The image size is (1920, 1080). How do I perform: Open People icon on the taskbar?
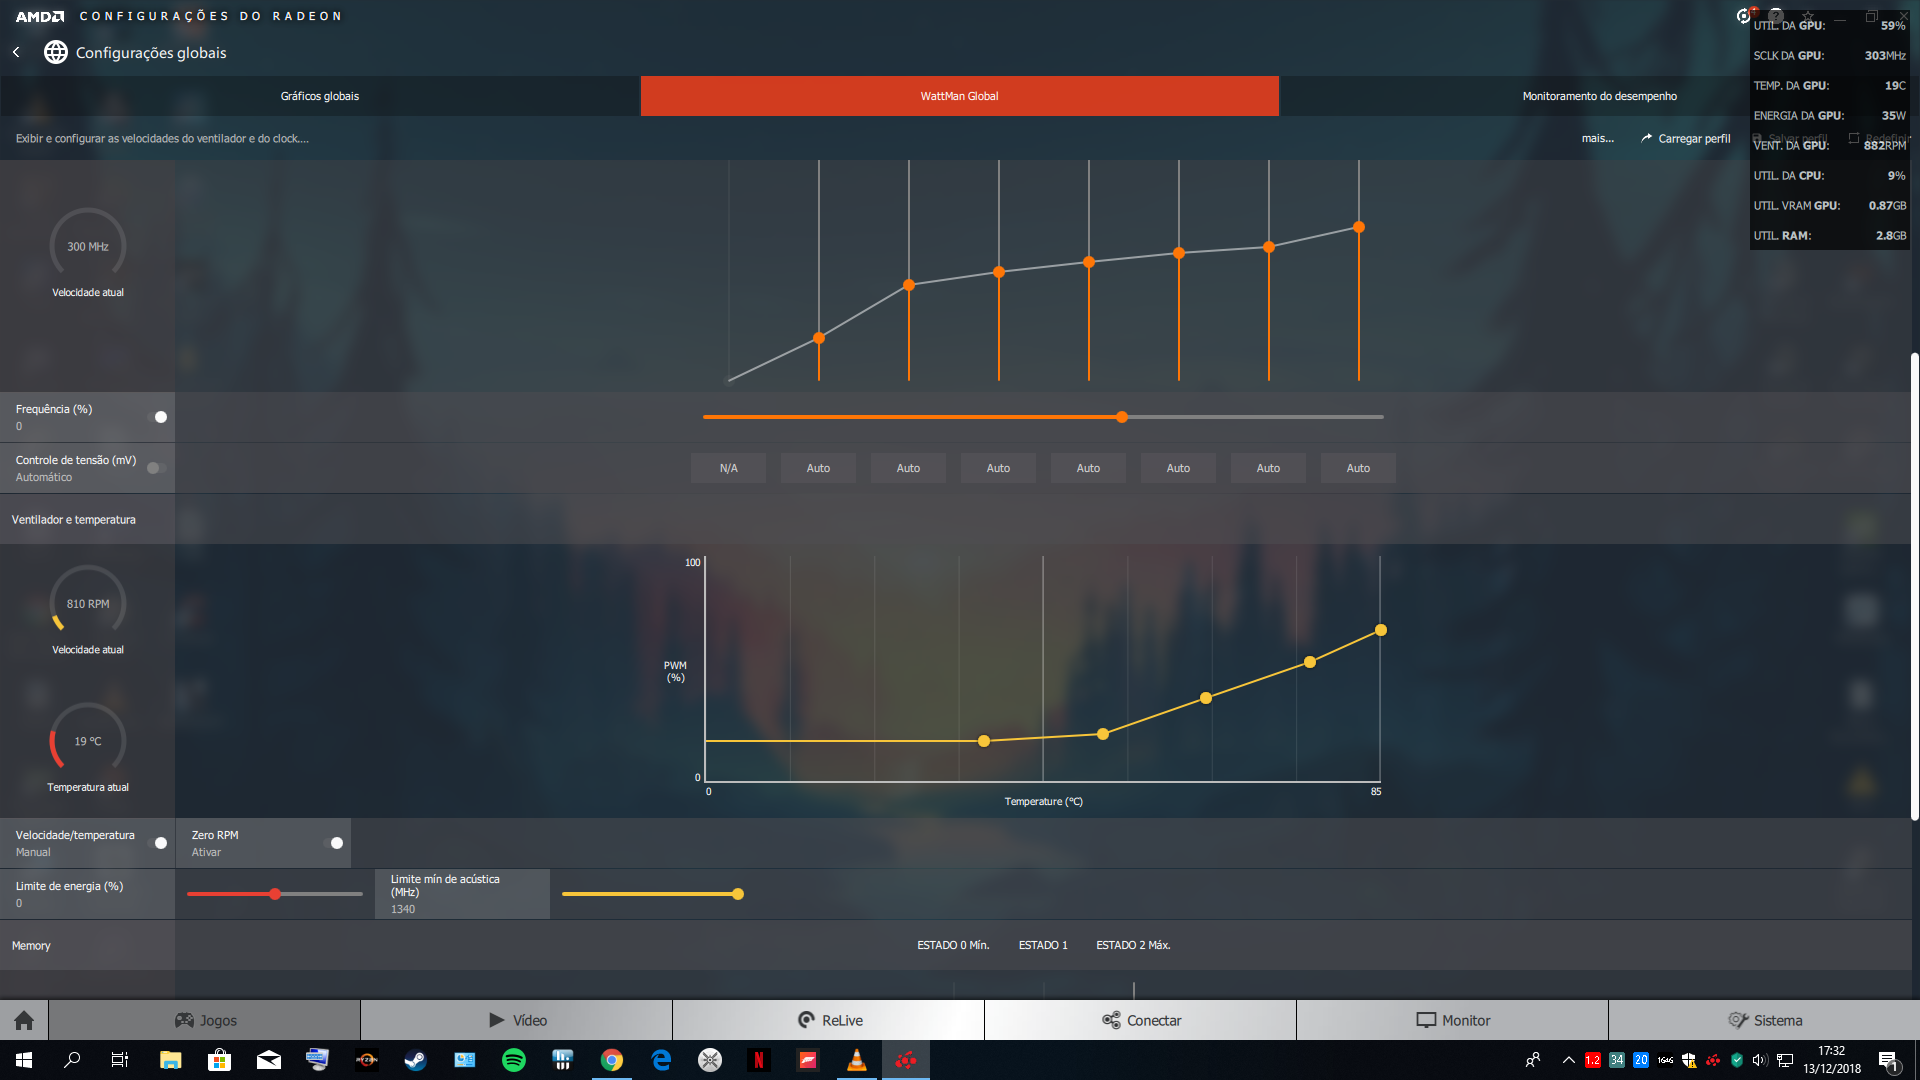point(1533,1060)
